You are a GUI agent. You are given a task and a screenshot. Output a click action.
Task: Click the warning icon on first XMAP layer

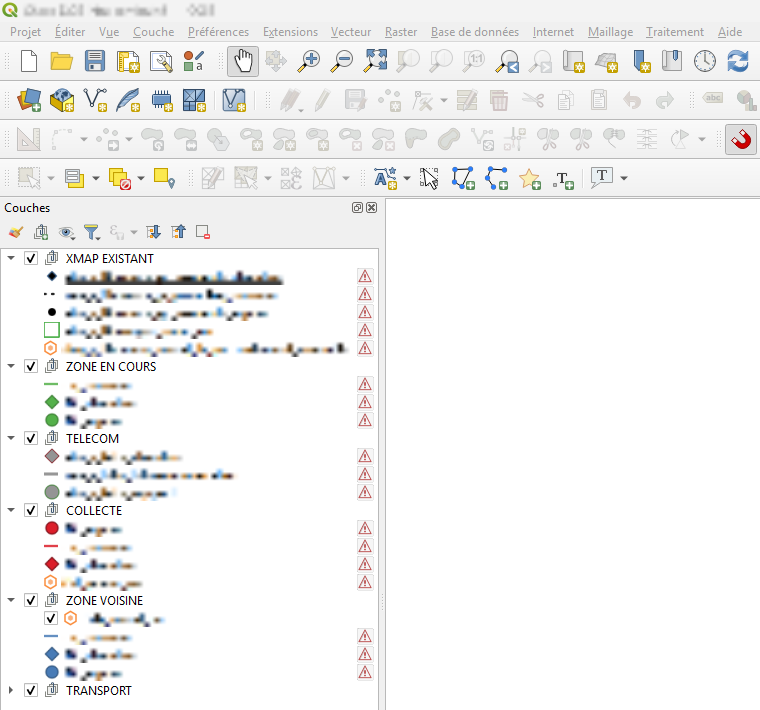click(x=365, y=277)
